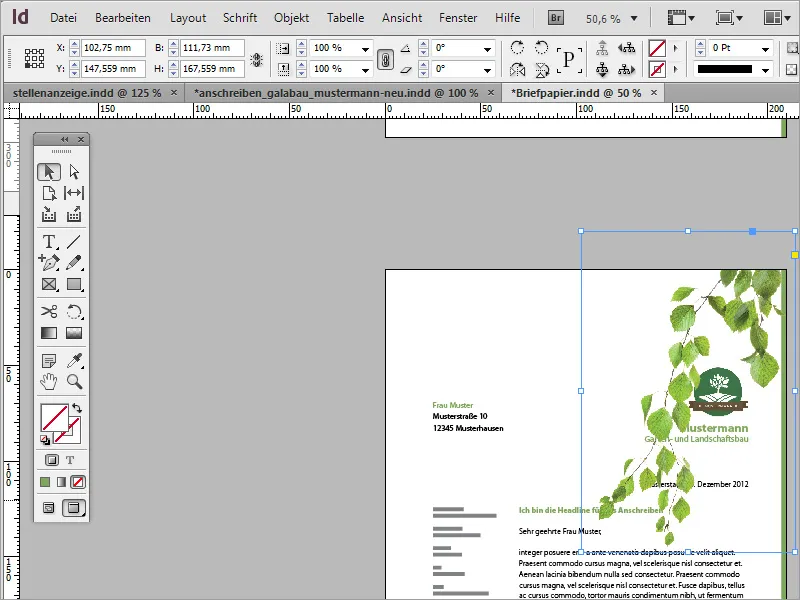This screenshot has height=600, width=800.
Task: Click the reference point locator grid
Action: coord(34,58)
